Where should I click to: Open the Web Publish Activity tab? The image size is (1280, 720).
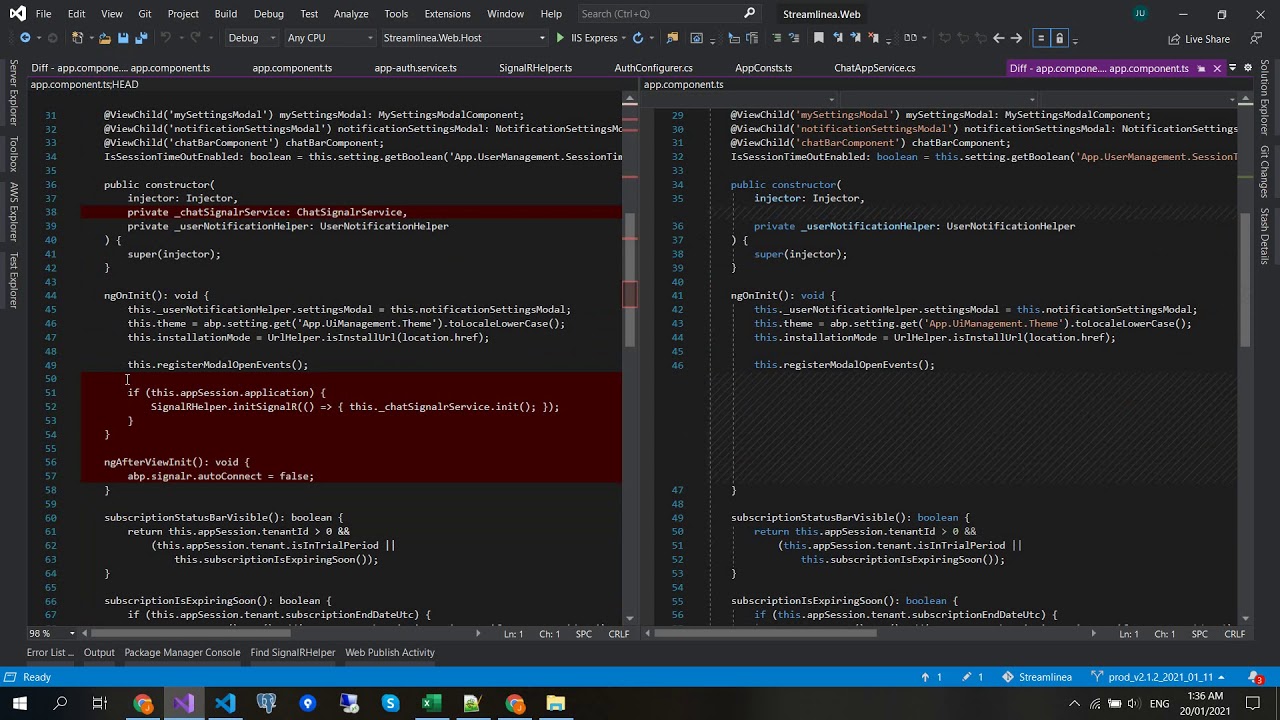tap(390, 652)
